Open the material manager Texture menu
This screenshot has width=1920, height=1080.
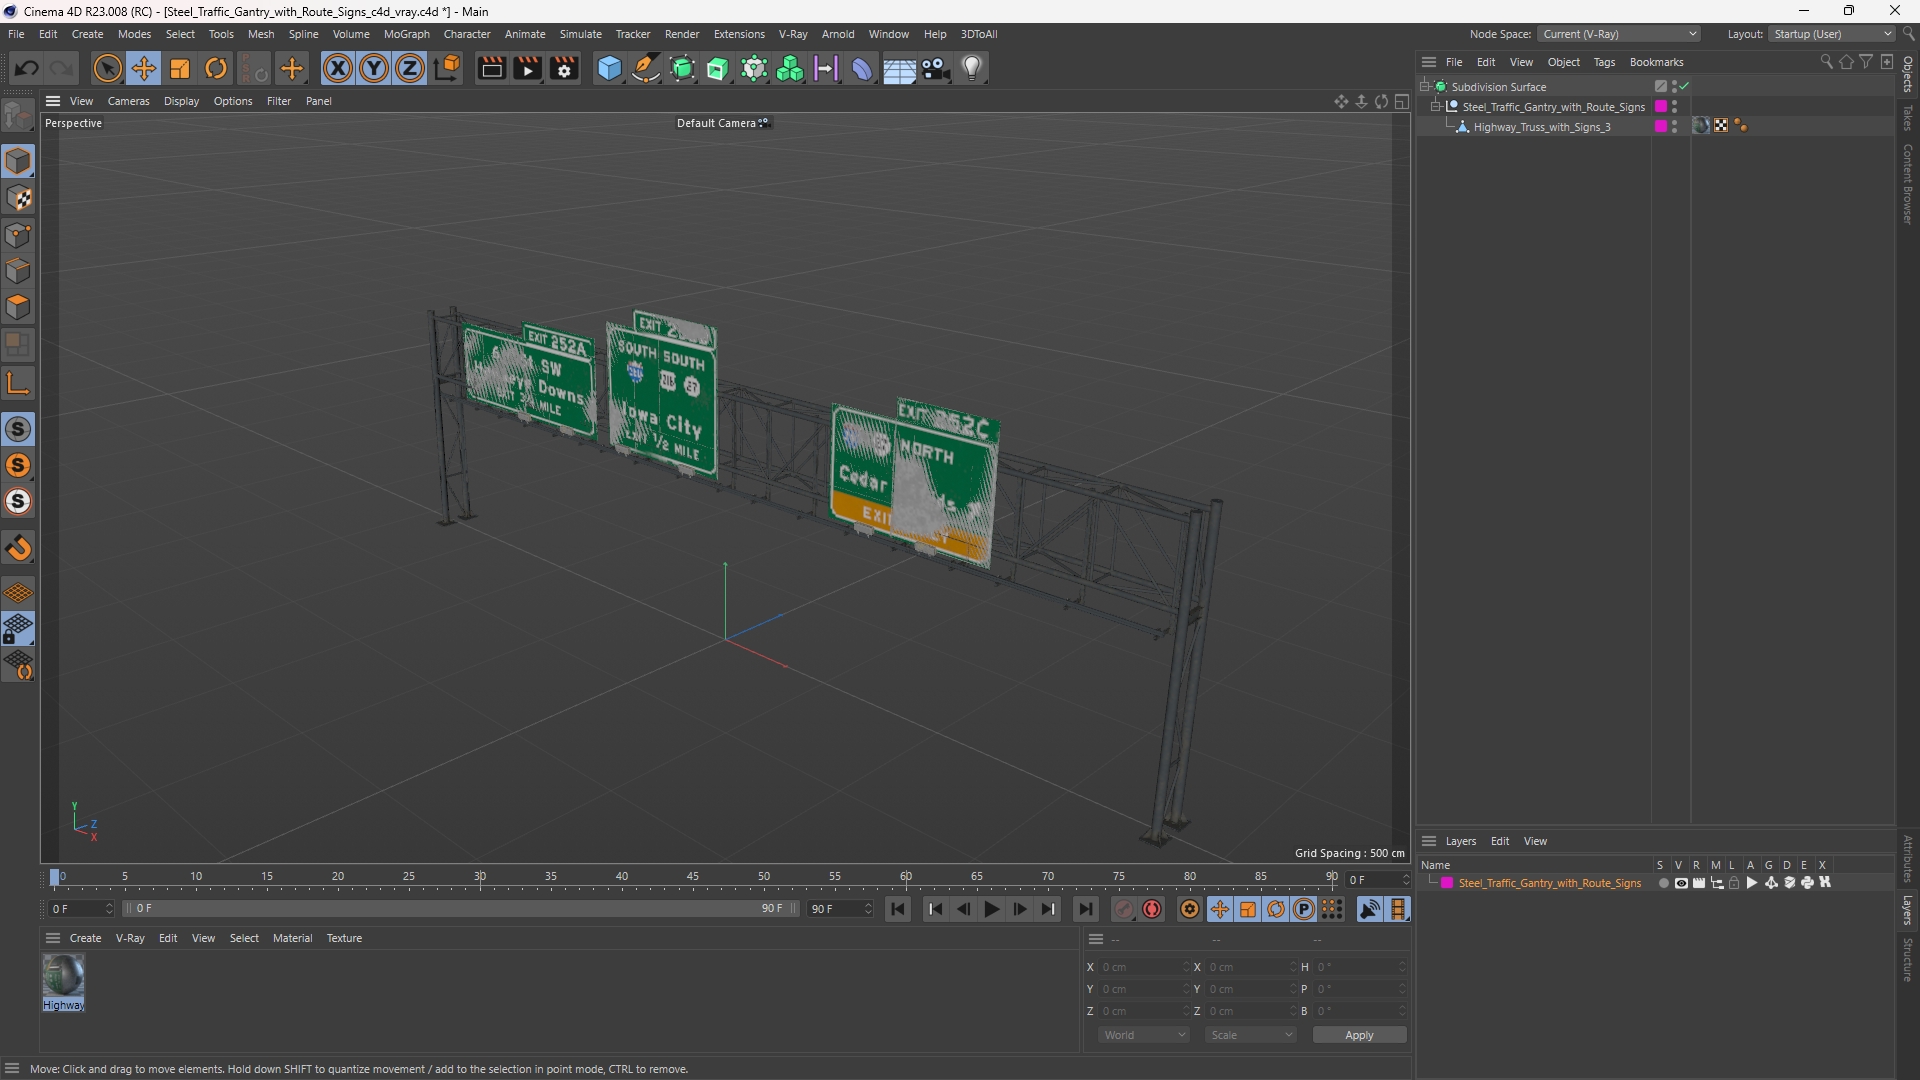point(344,938)
